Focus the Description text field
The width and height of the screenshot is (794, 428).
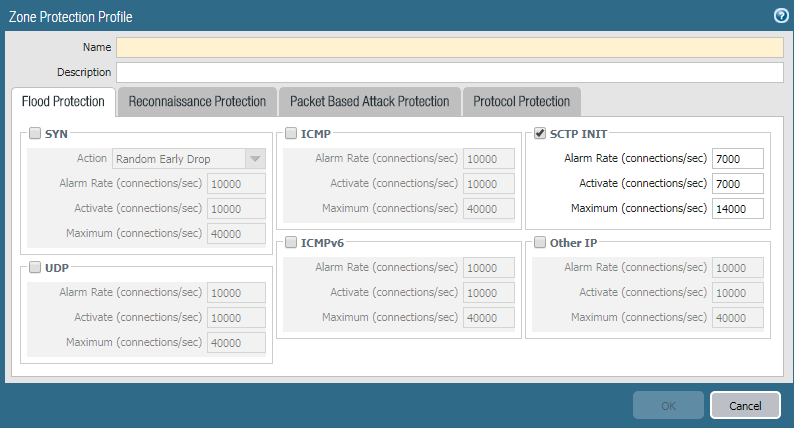point(449,72)
